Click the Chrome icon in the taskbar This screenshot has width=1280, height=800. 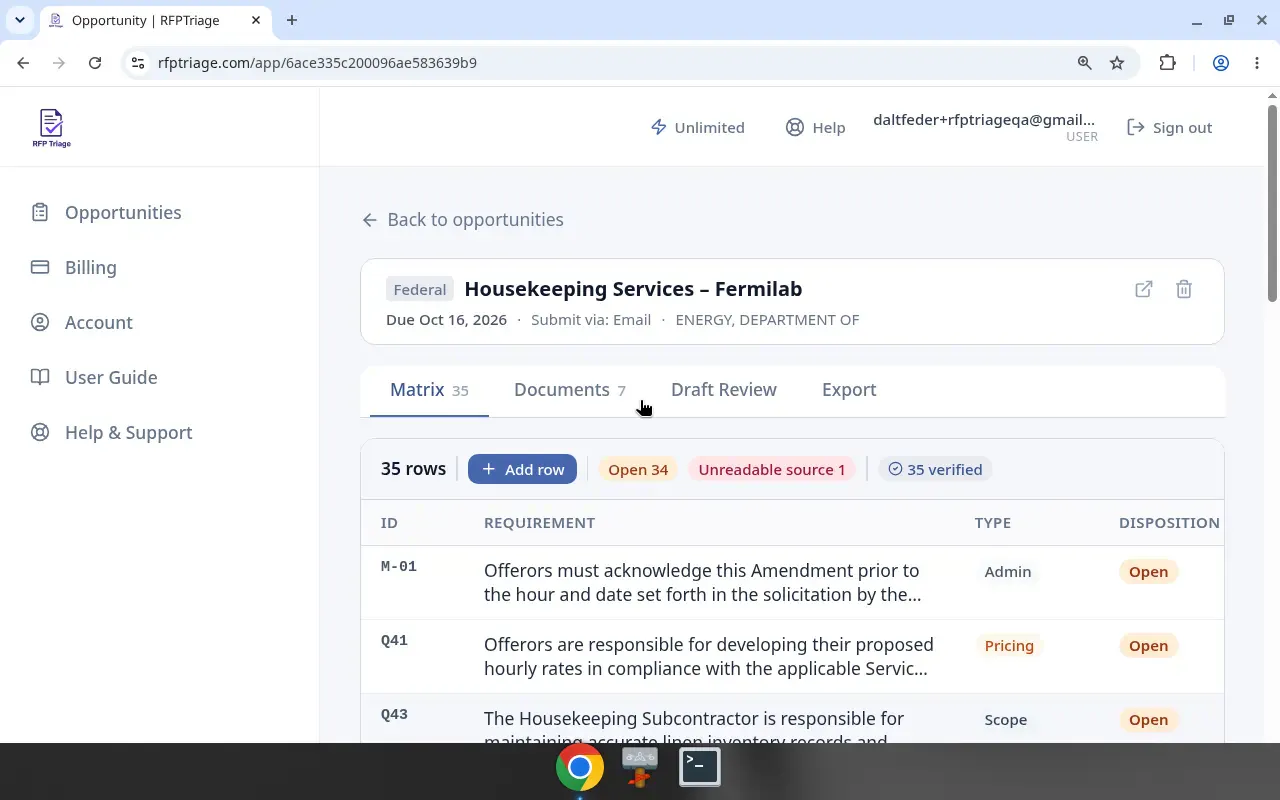[580, 767]
